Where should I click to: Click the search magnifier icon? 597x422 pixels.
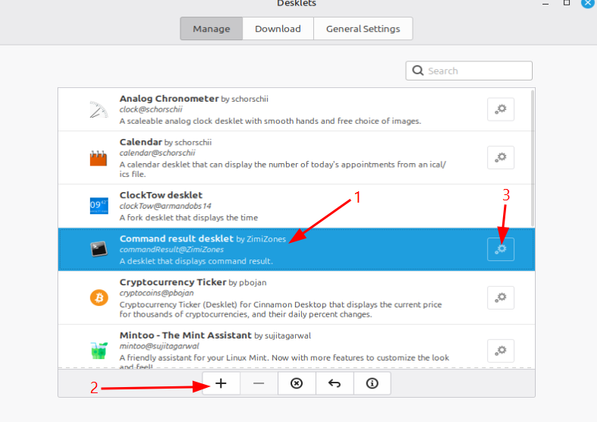point(418,70)
